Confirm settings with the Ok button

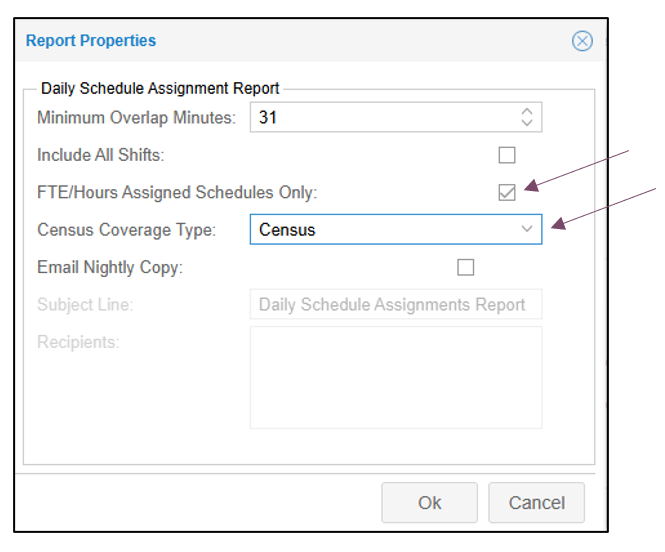[x=429, y=502]
